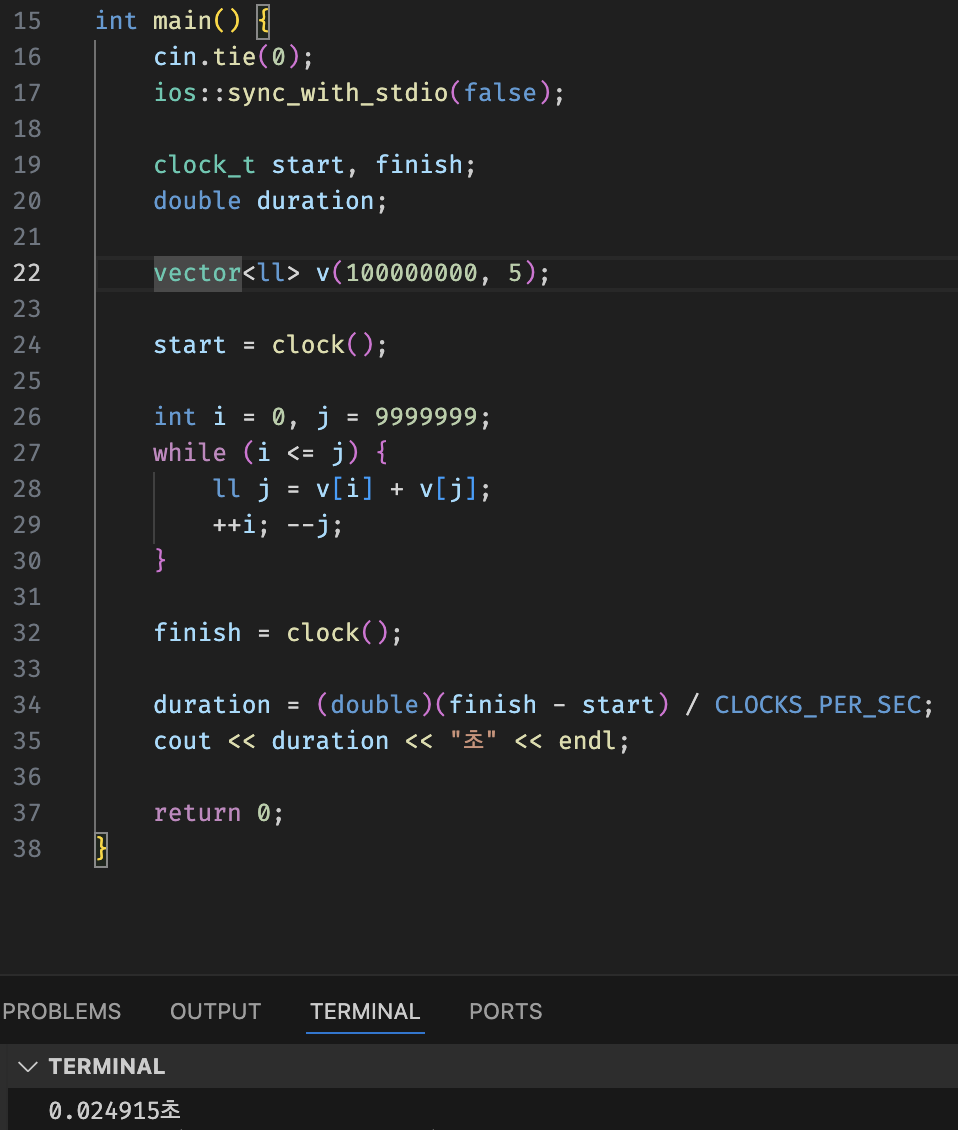Click sync_with_stdio call on line 17
958x1130 pixels.
coord(337,93)
